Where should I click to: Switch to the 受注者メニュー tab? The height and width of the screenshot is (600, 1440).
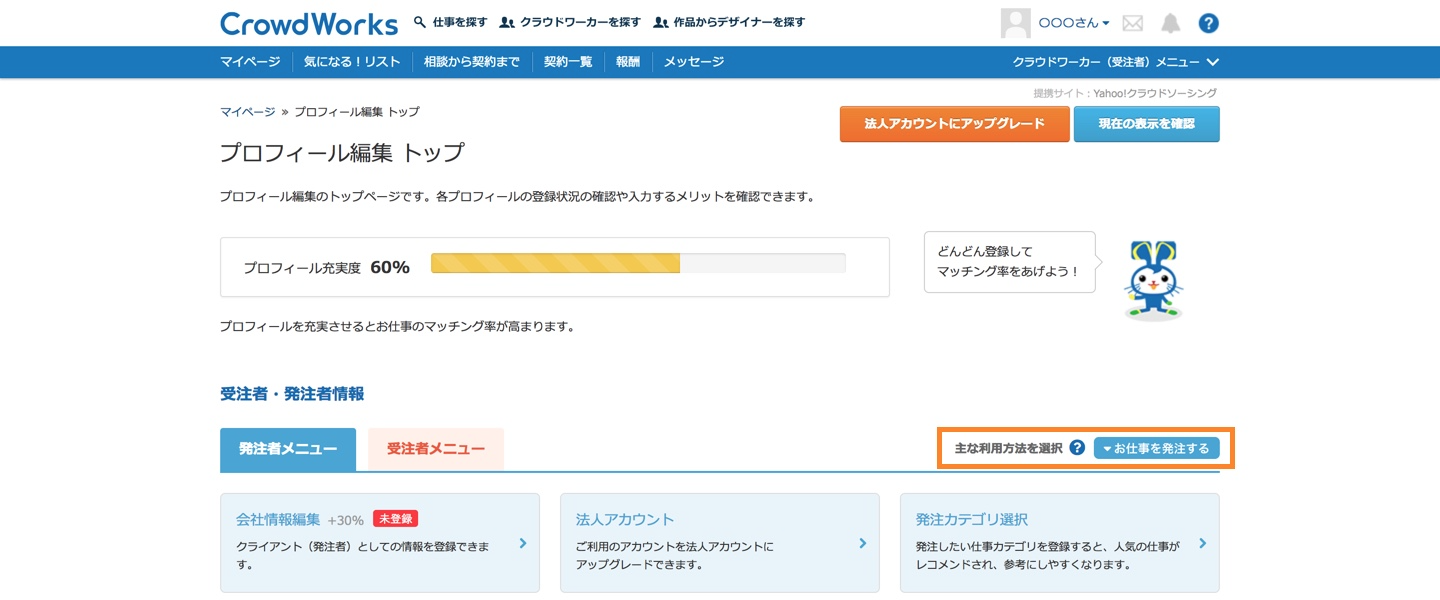pyautogui.click(x=436, y=449)
